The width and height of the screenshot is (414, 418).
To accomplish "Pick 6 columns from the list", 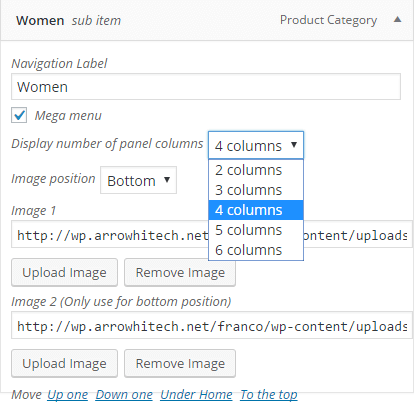I will click(256, 250).
